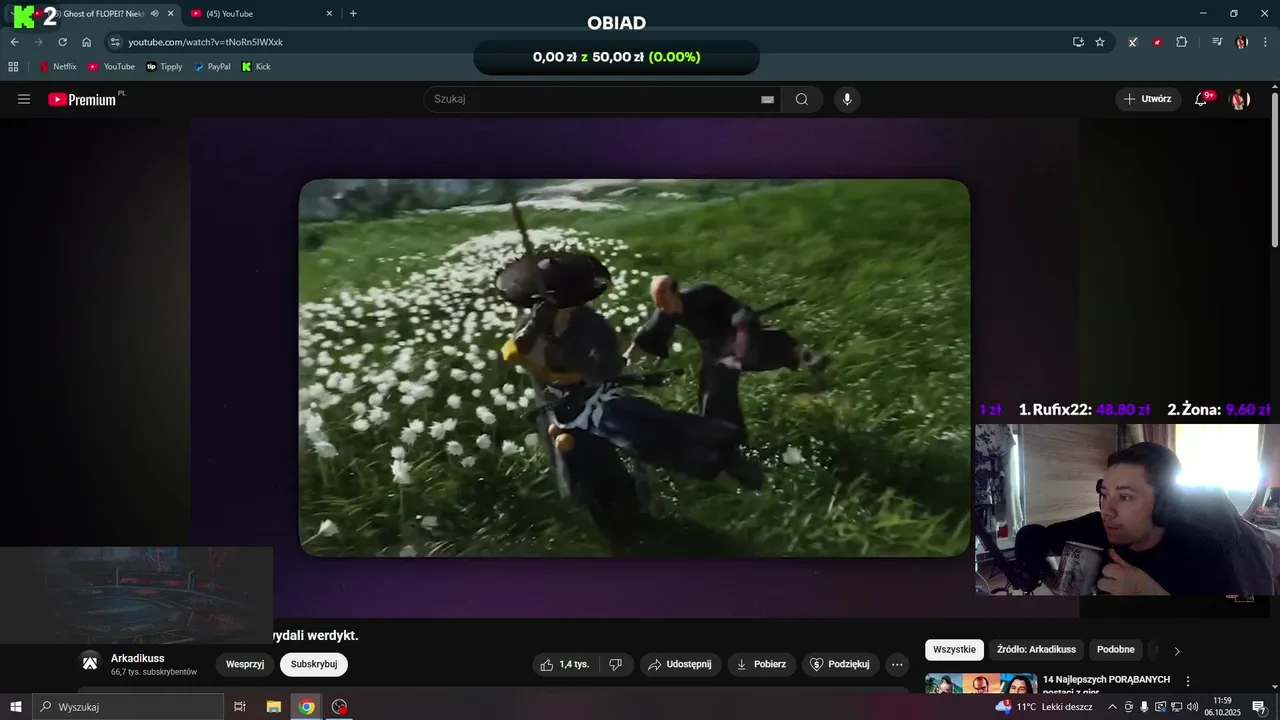Open the taskbar volume control
The image size is (1280, 720).
coord(1192,707)
